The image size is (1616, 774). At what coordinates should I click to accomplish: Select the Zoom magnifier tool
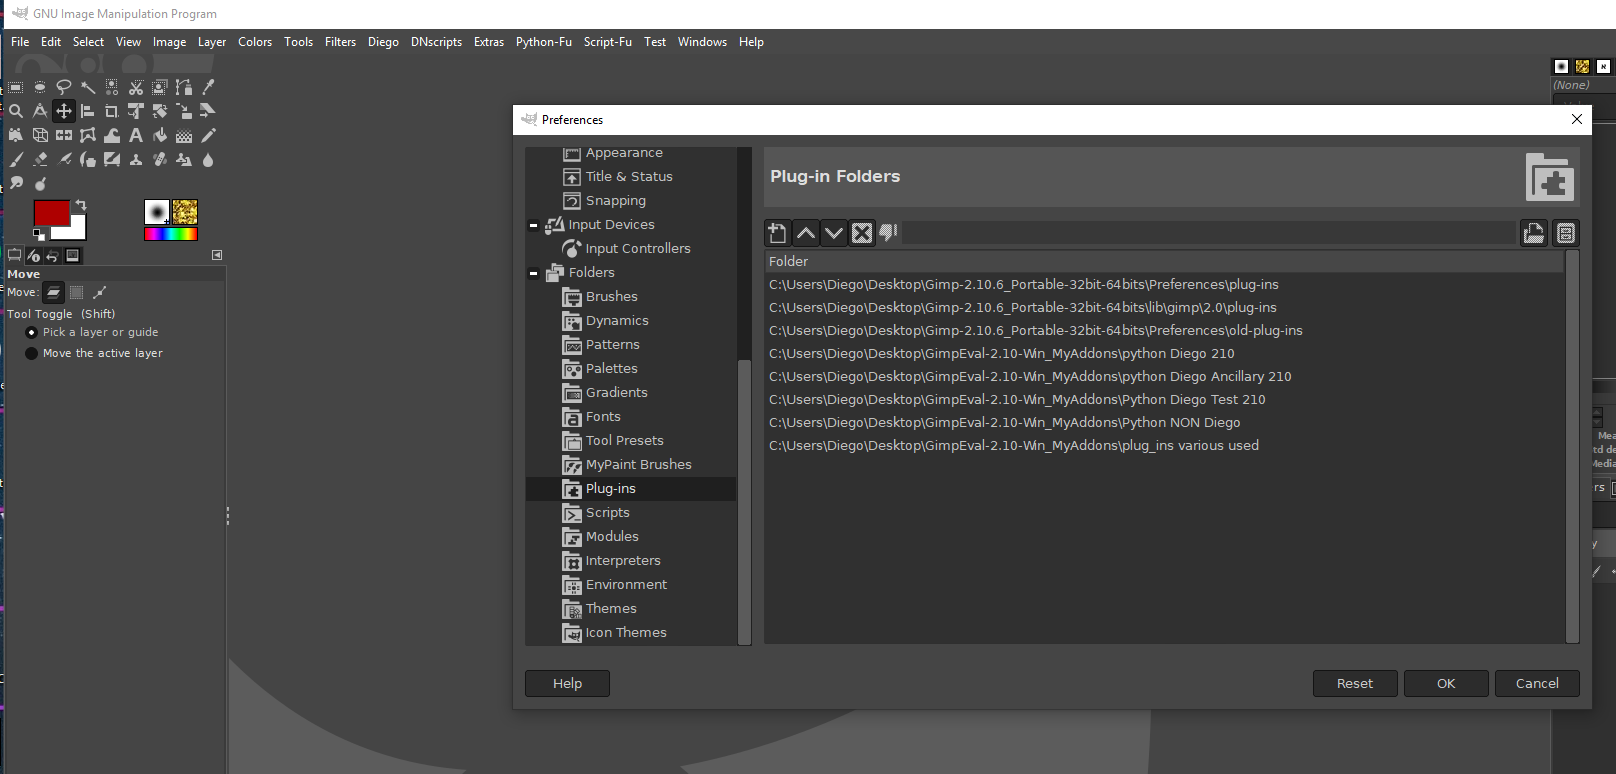coord(16,111)
